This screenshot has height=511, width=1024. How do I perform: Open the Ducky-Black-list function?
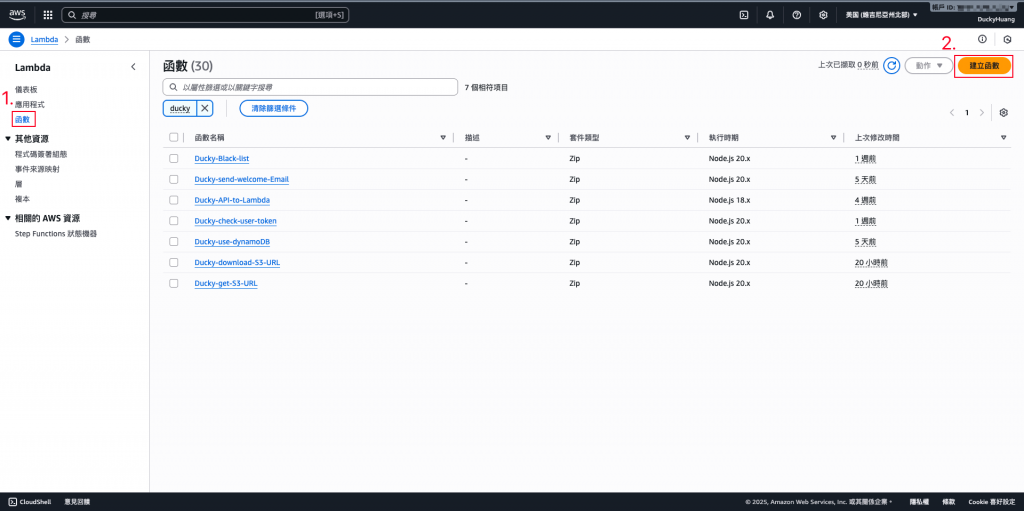(221, 158)
